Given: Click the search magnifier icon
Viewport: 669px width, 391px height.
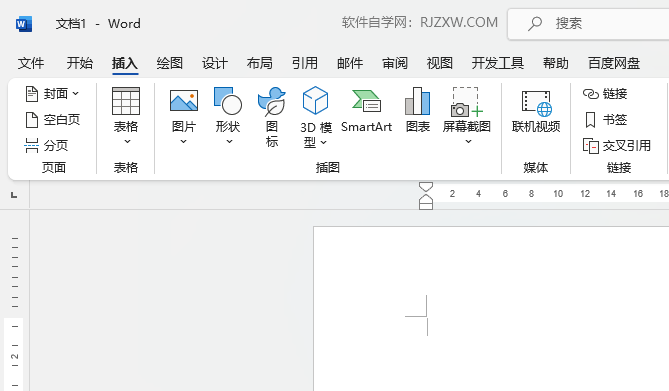Looking at the screenshot, I should coord(535,23).
